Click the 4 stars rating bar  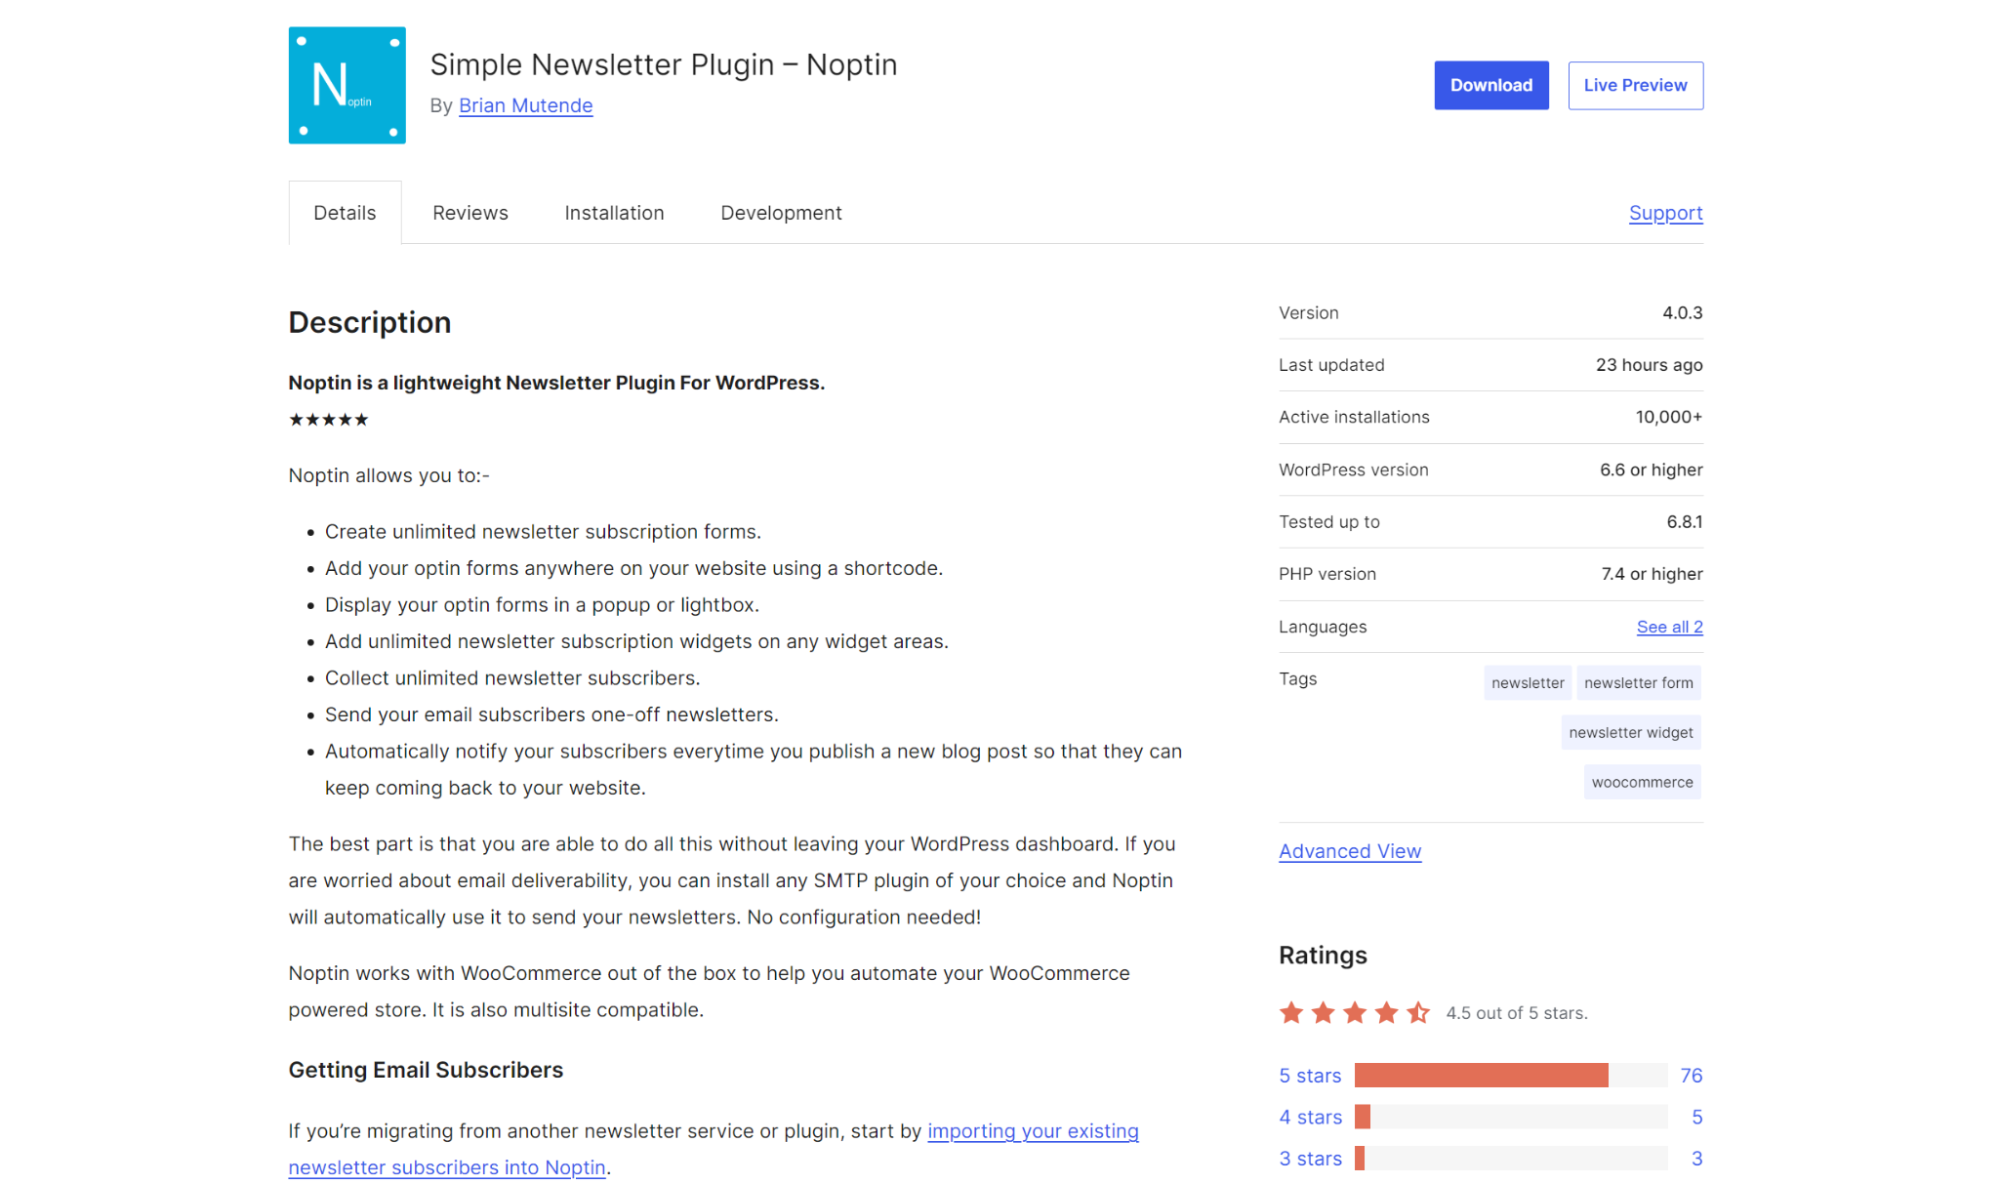pyautogui.click(x=1510, y=1117)
